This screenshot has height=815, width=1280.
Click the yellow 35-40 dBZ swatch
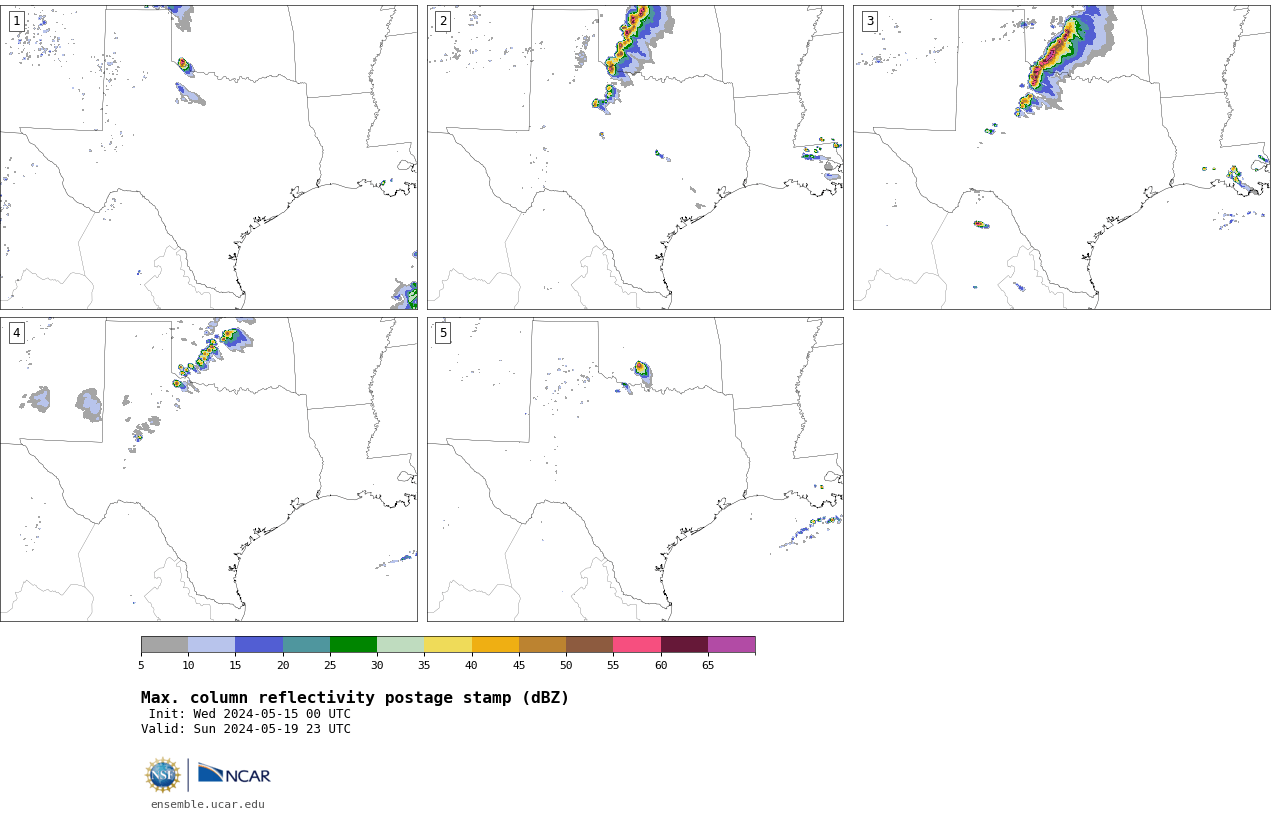click(448, 644)
